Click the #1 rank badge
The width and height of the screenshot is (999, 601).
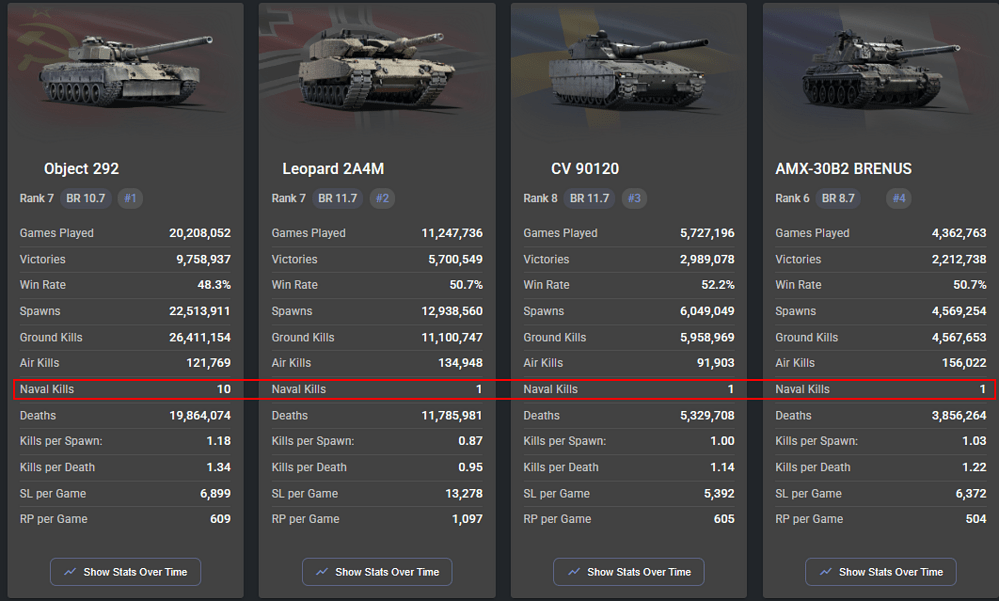[130, 198]
